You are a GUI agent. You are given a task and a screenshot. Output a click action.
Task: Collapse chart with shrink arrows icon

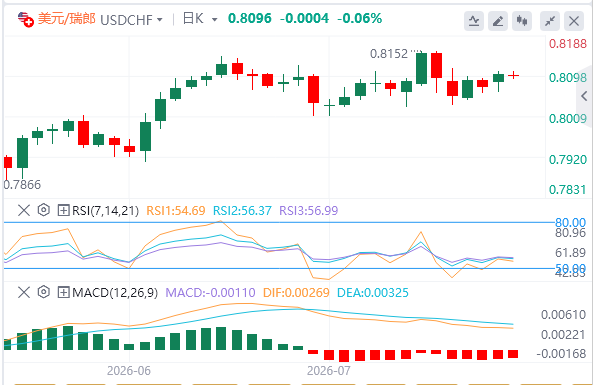click(550, 20)
